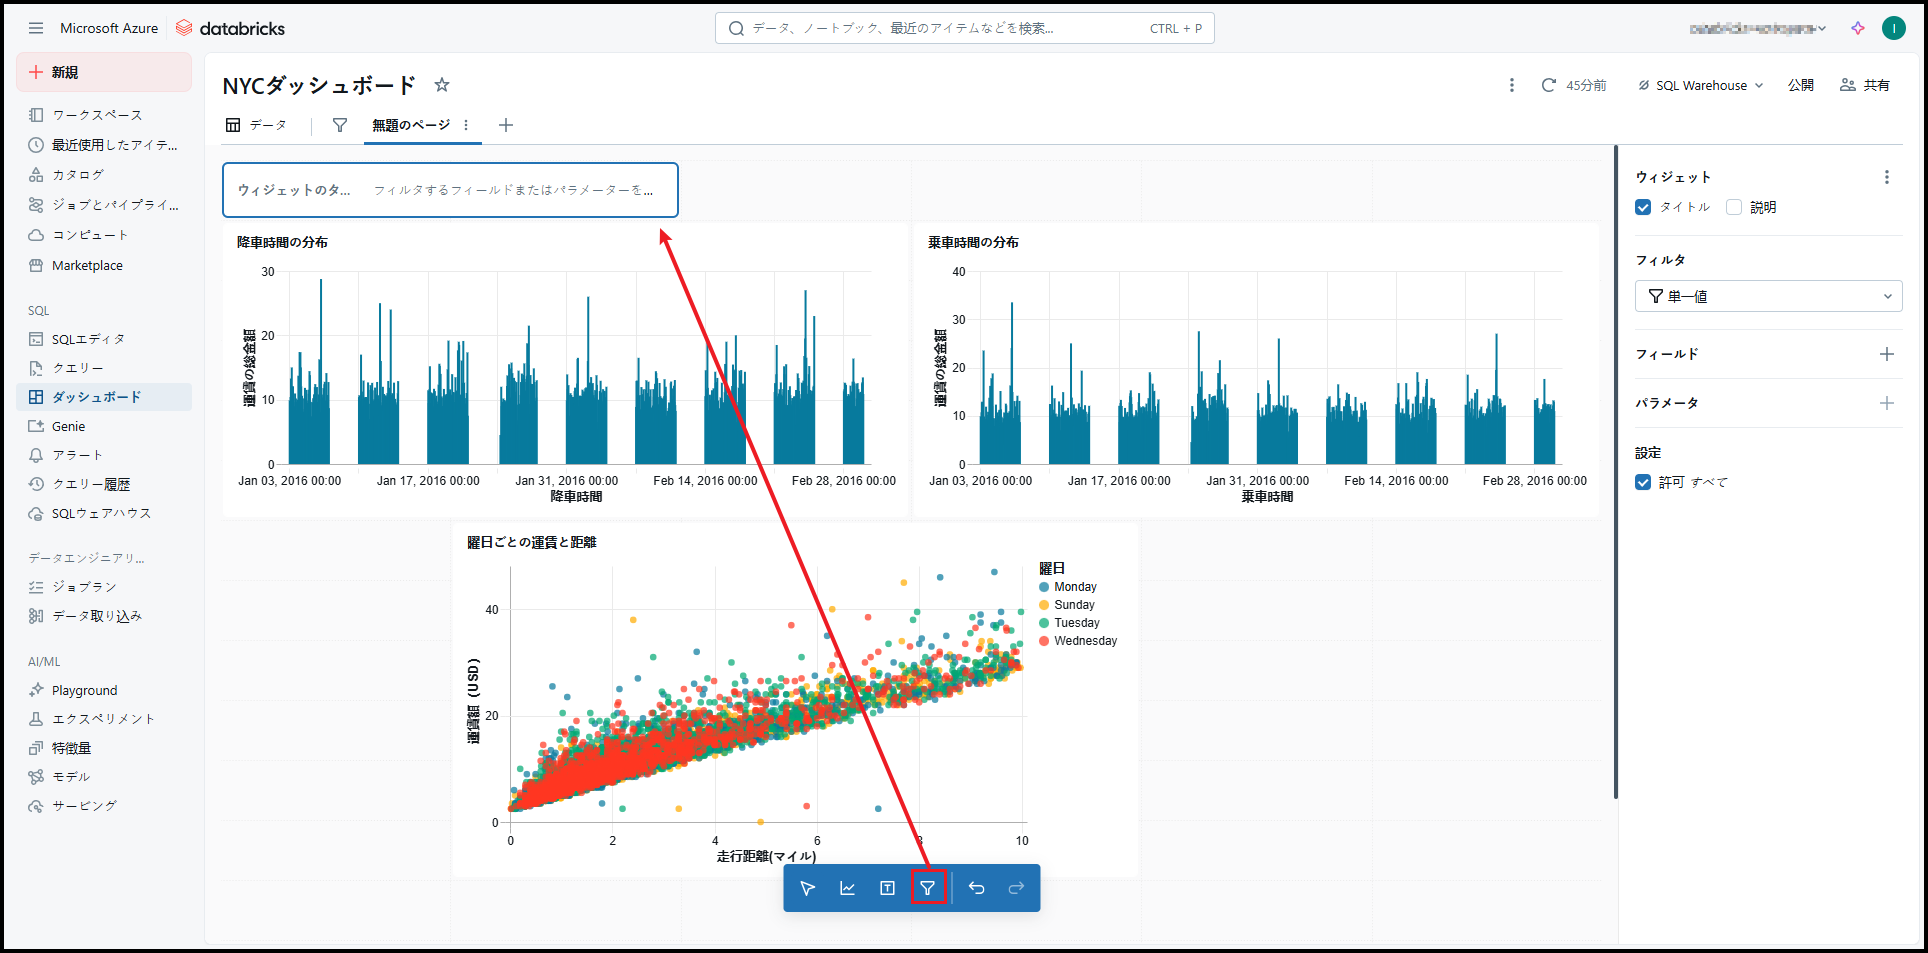Enable the 説明 checkbox
The height and width of the screenshot is (953, 1928).
[1734, 207]
